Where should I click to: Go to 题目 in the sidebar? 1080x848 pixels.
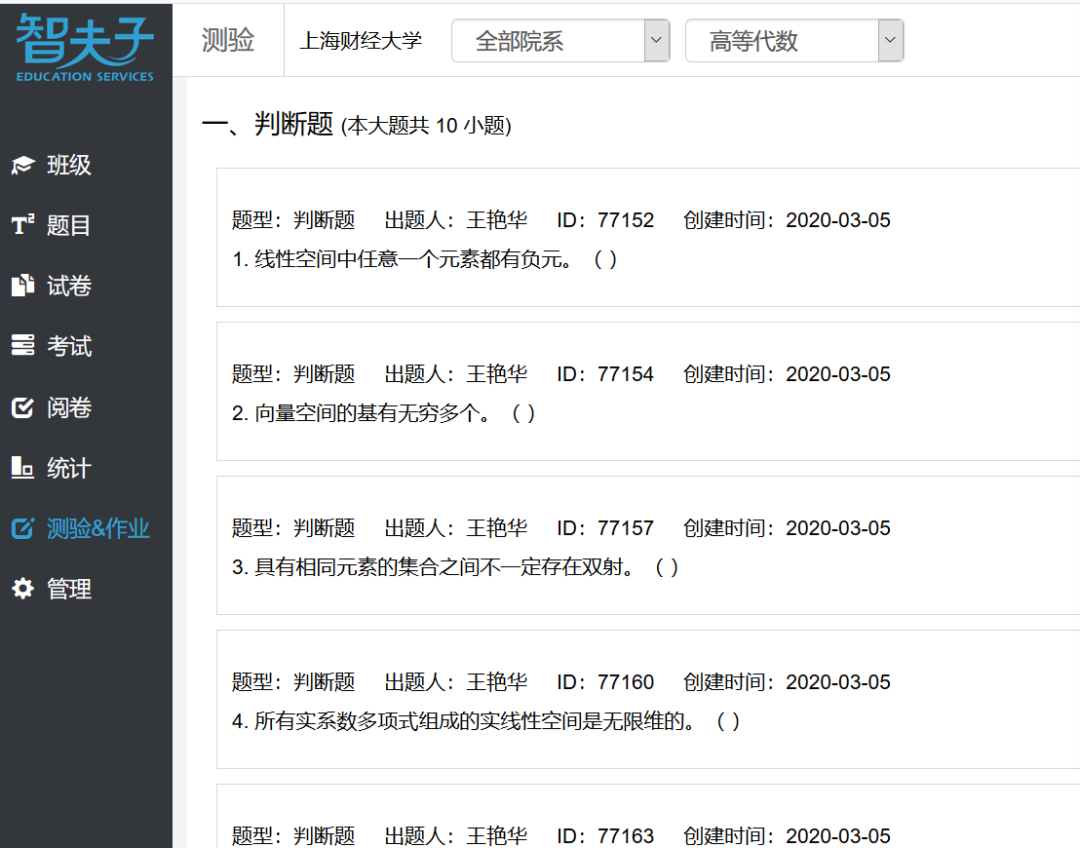click(x=69, y=225)
